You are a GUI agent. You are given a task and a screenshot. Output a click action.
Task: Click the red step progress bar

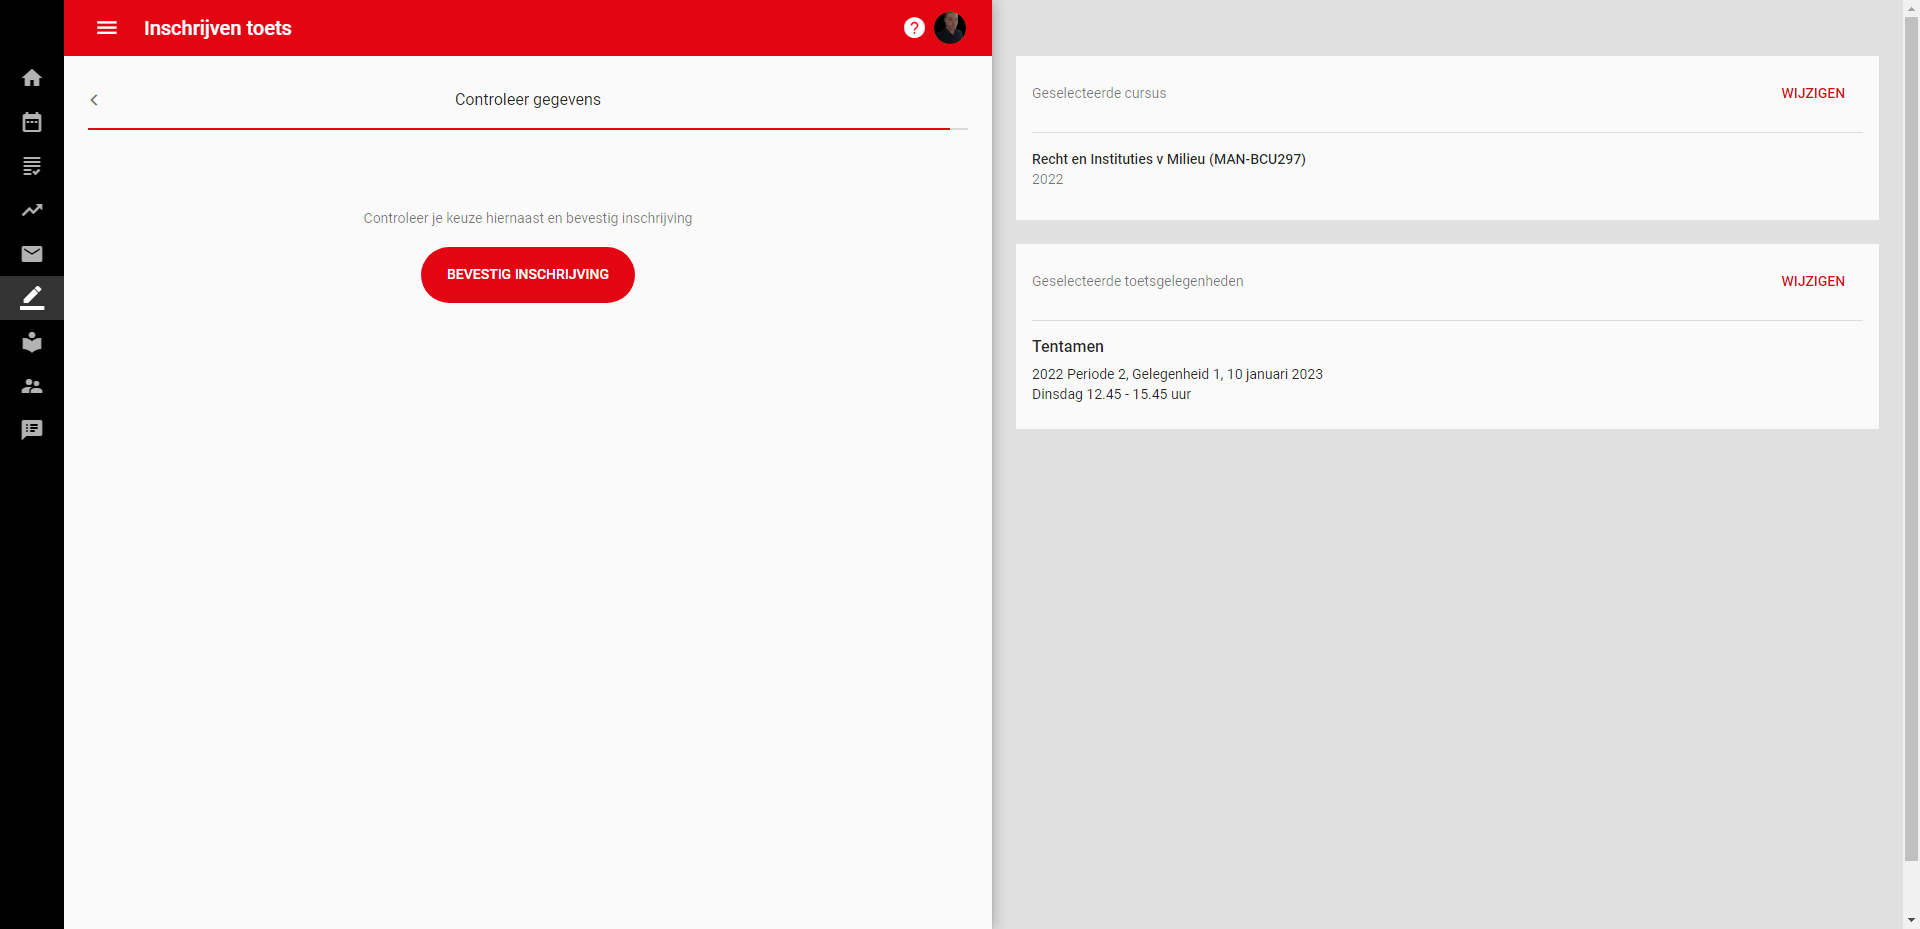click(518, 129)
